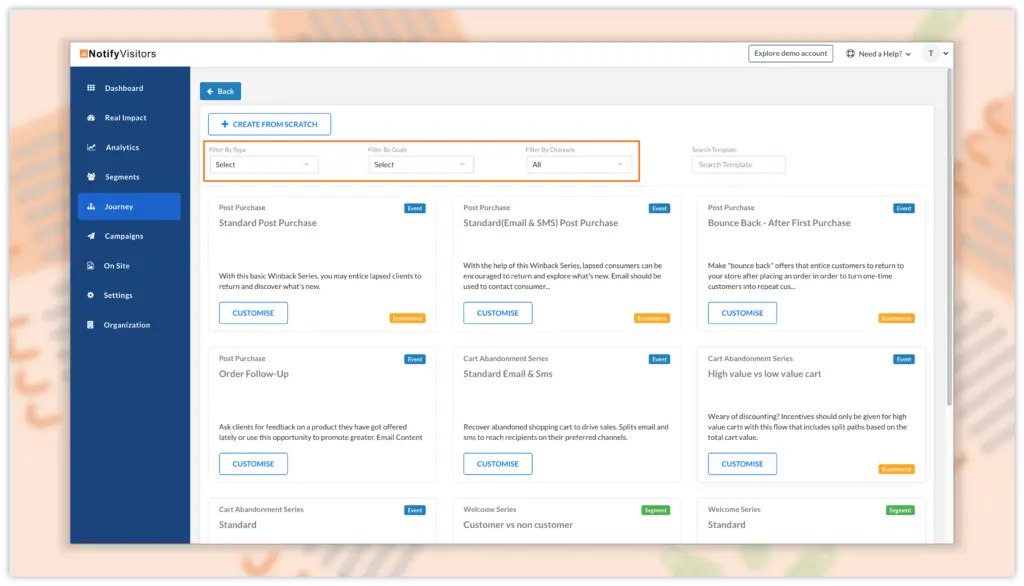Click the Settings gear icon
Viewport: 1024px width, 586px height.
click(x=91, y=295)
